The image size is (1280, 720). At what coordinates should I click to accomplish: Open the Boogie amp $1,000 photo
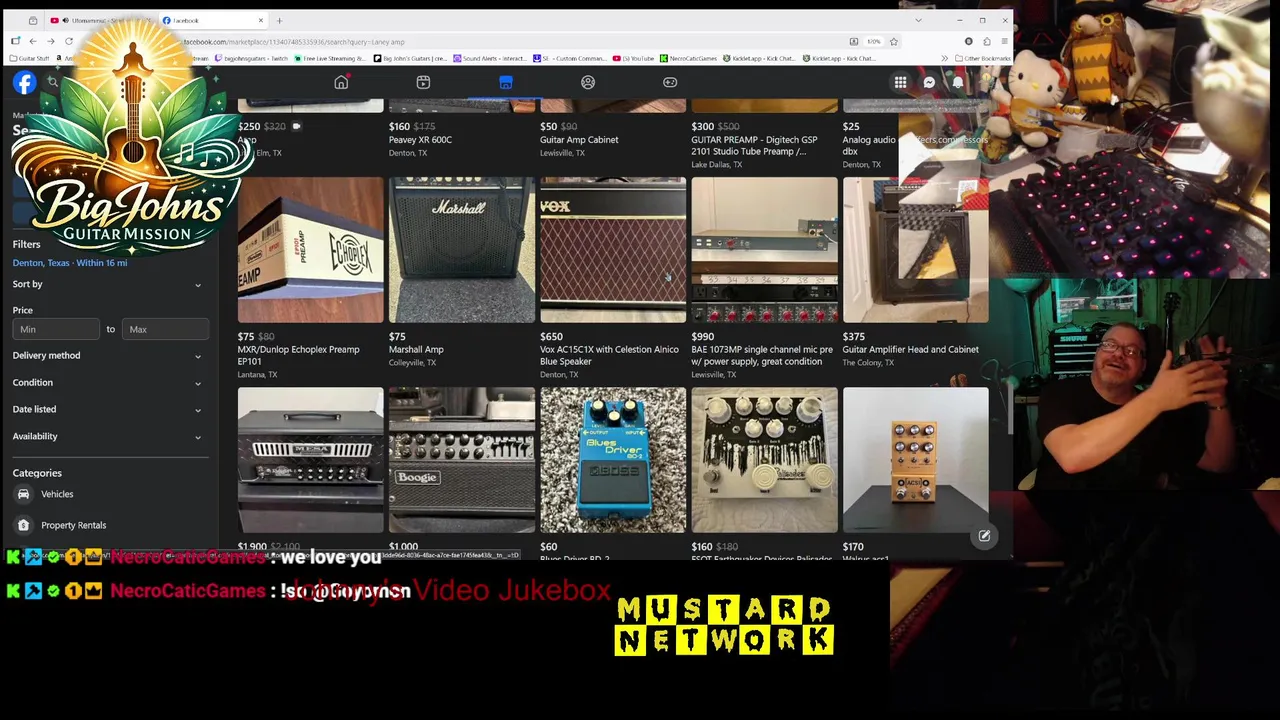[x=462, y=460]
